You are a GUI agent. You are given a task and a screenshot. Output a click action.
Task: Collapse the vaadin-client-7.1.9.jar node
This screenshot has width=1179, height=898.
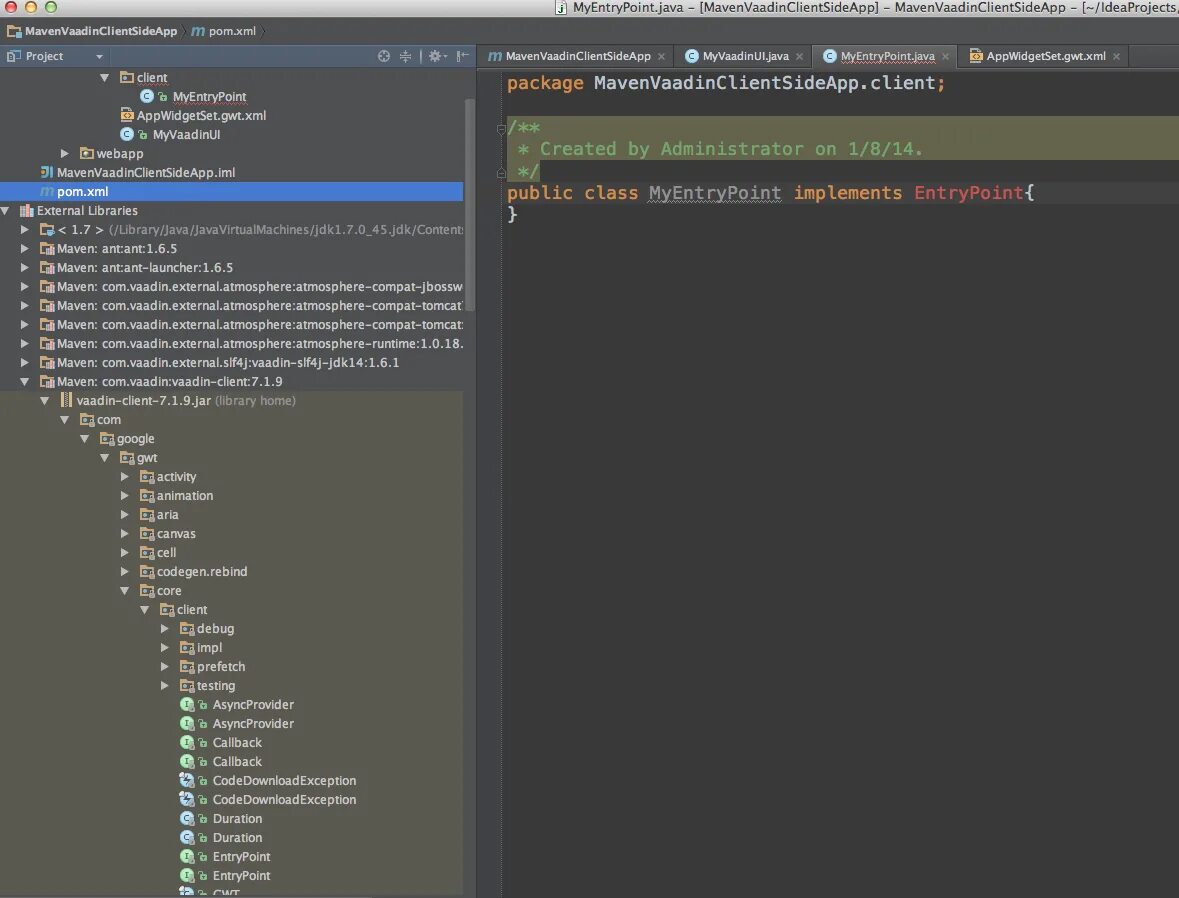[x=45, y=401]
